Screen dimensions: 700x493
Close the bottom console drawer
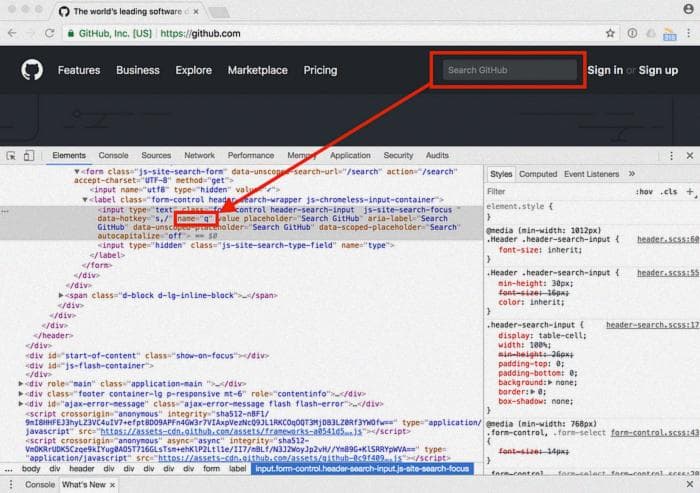[x=690, y=484]
